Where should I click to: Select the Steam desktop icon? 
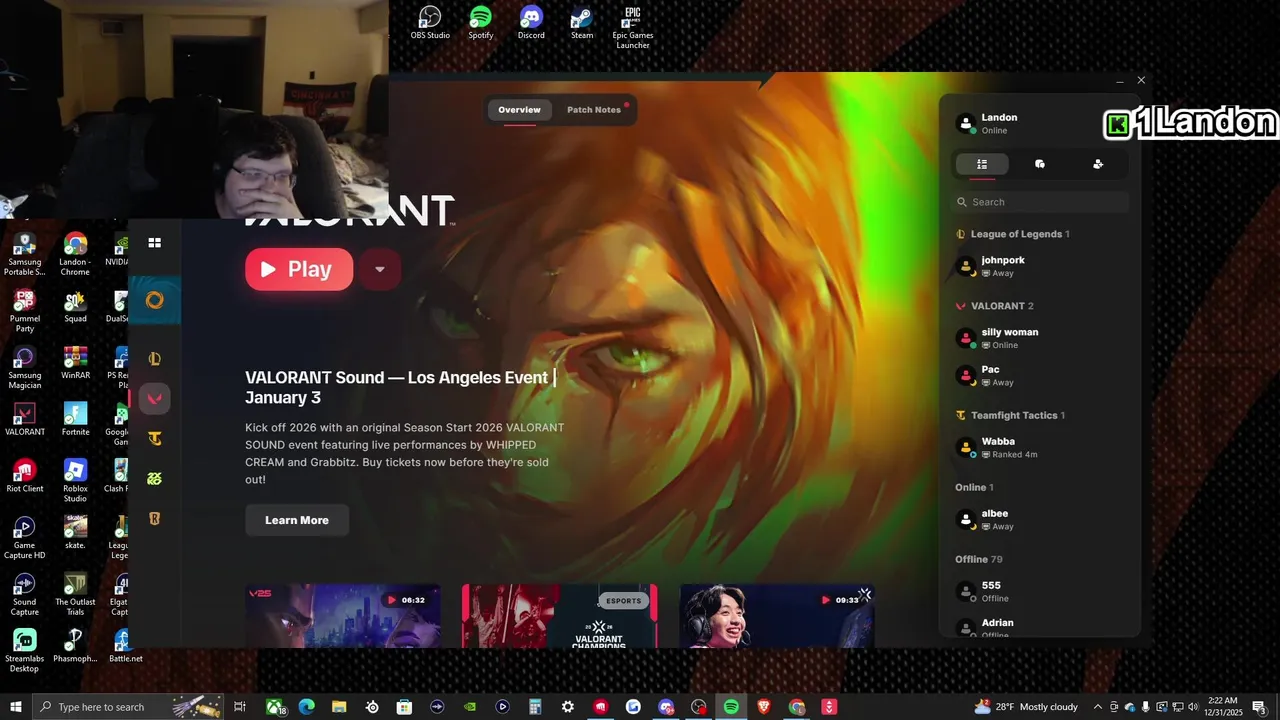point(582,22)
